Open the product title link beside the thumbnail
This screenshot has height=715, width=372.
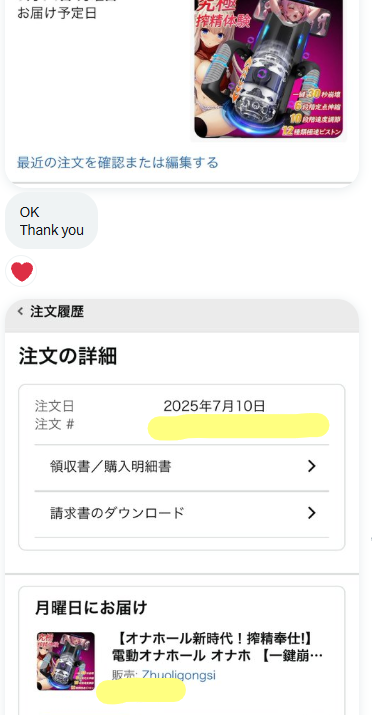point(217,647)
